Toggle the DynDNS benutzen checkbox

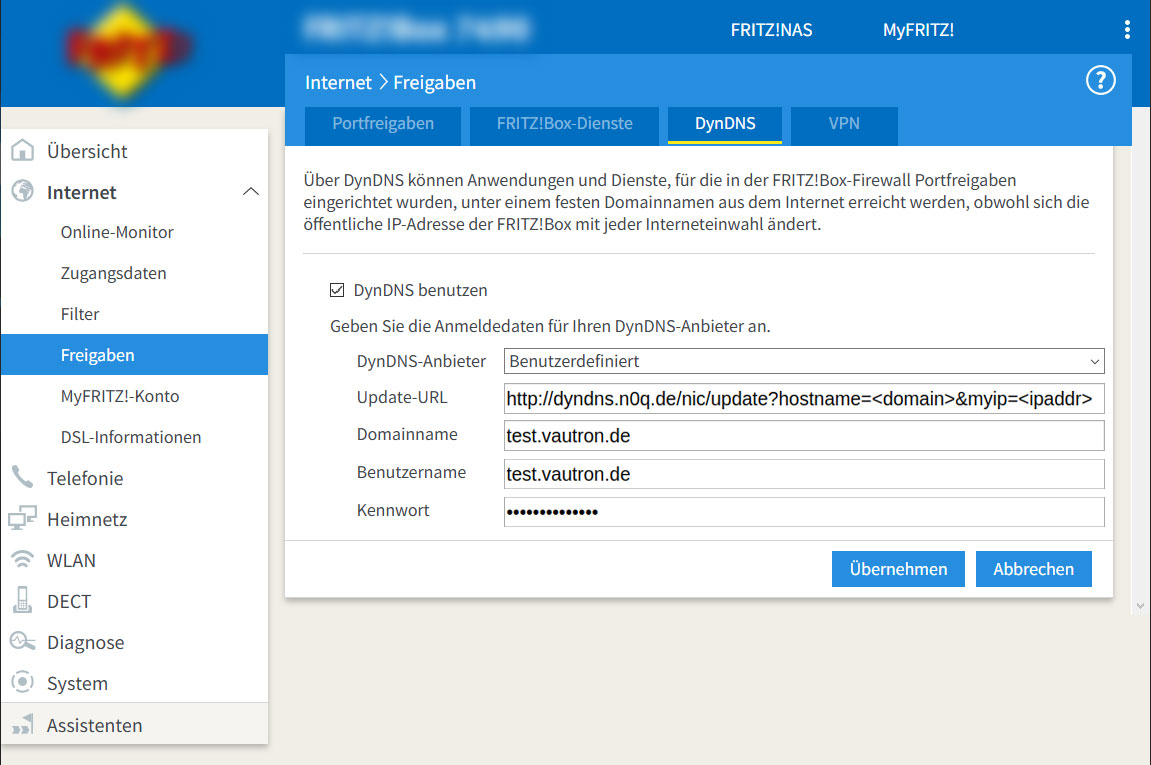[337, 290]
